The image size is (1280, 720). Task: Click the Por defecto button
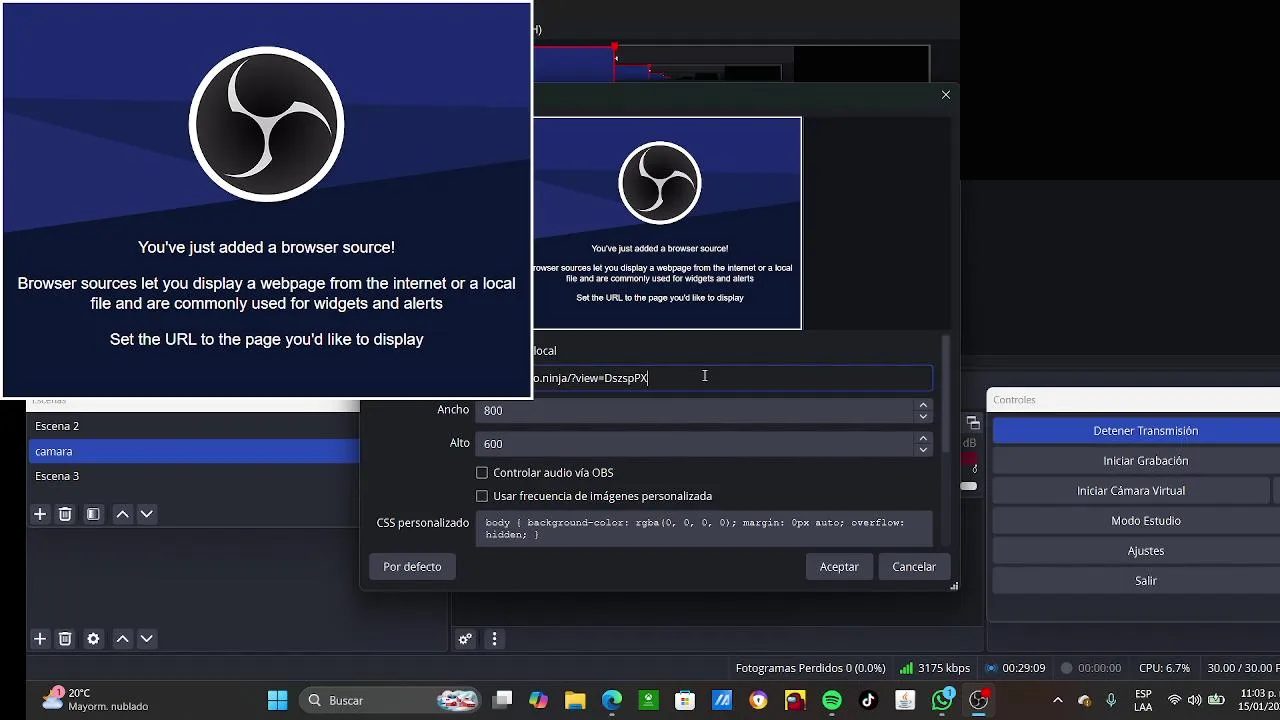(x=412, y=567)
